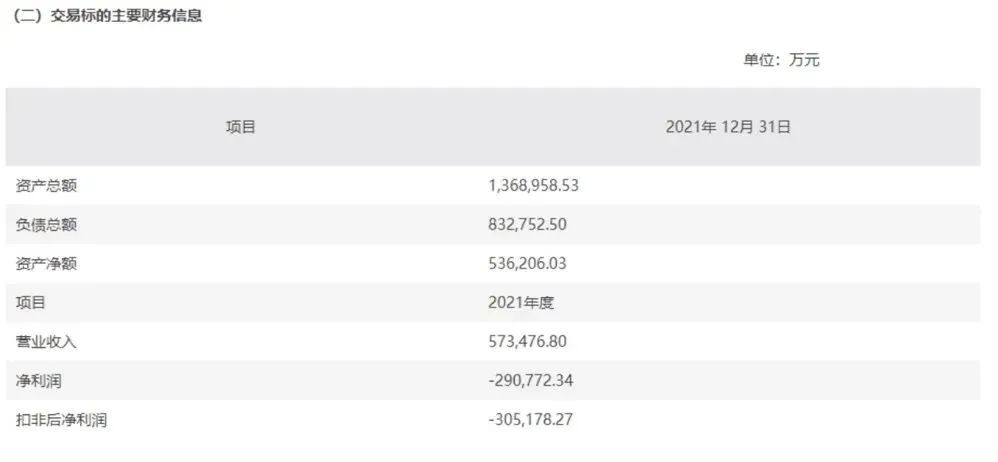Select the 2021年12月31日 column header
The height and width of the screenshot is (462, 998).
pyautogui.click(x=728, y=127)
